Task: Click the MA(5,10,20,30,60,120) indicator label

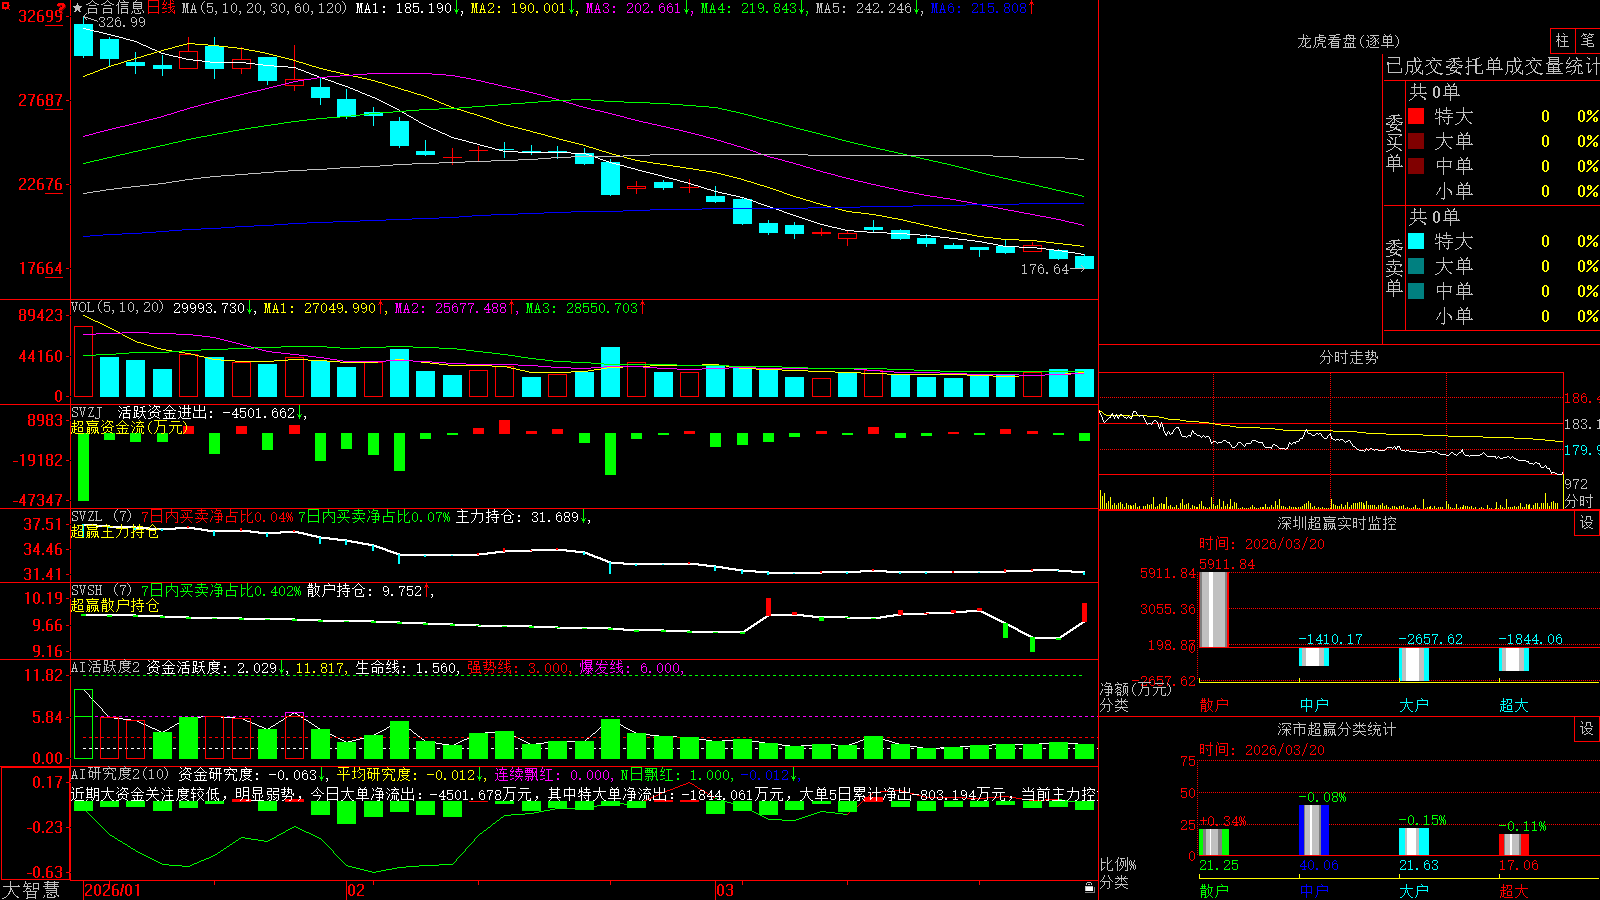Action: coord(264,8)
